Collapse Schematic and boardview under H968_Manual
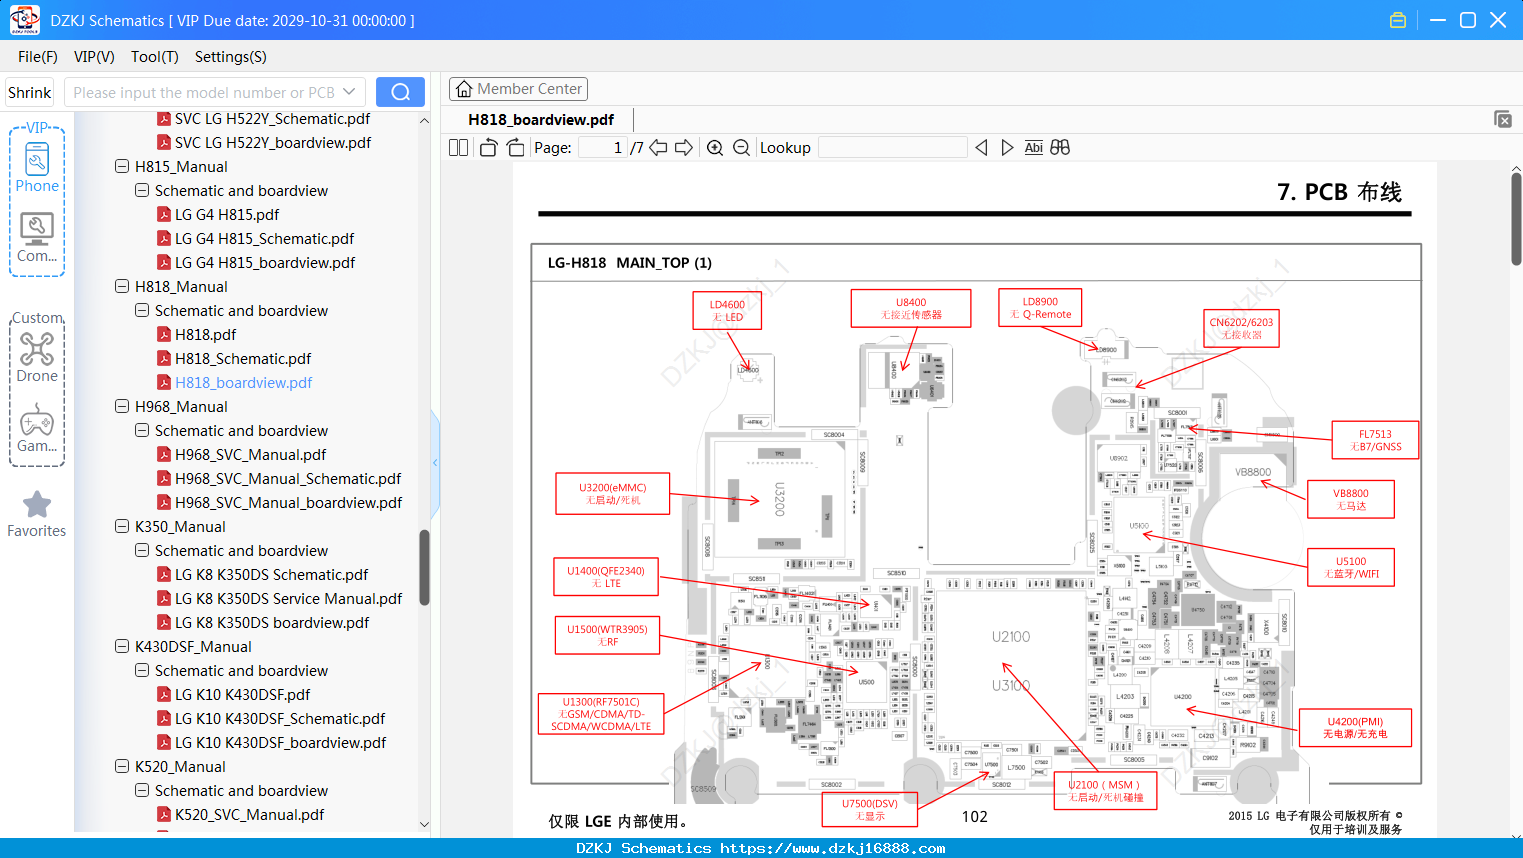 tap(142, 430)
